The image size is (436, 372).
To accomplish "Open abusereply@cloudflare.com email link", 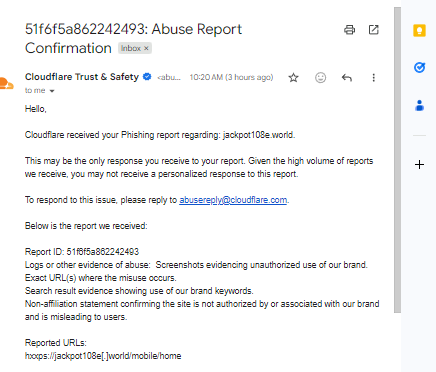I will [233, 200].
